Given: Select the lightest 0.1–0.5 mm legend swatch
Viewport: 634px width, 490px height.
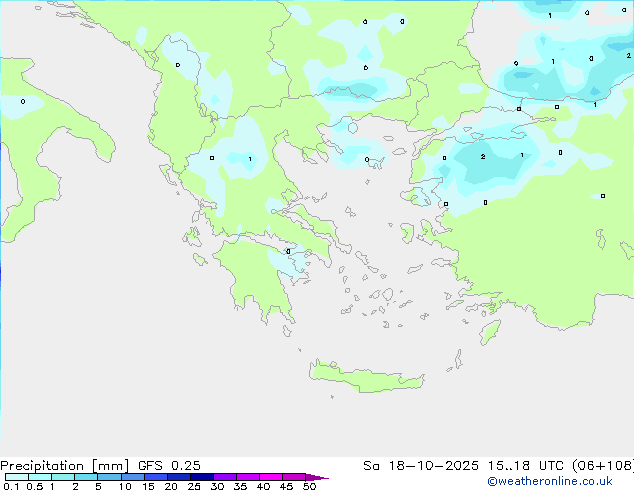Looking at the screenshot, I should click(x=17, y=477).
